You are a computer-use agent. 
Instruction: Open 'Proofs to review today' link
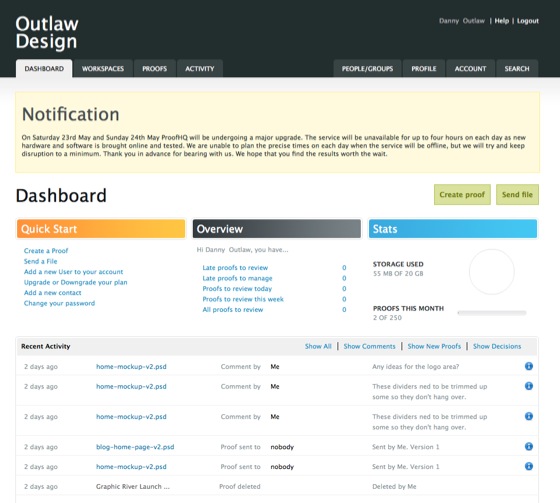coord(237,289)
